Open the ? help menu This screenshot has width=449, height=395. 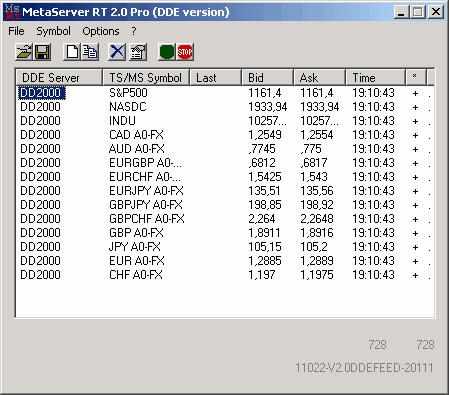(x=134, y=31)
